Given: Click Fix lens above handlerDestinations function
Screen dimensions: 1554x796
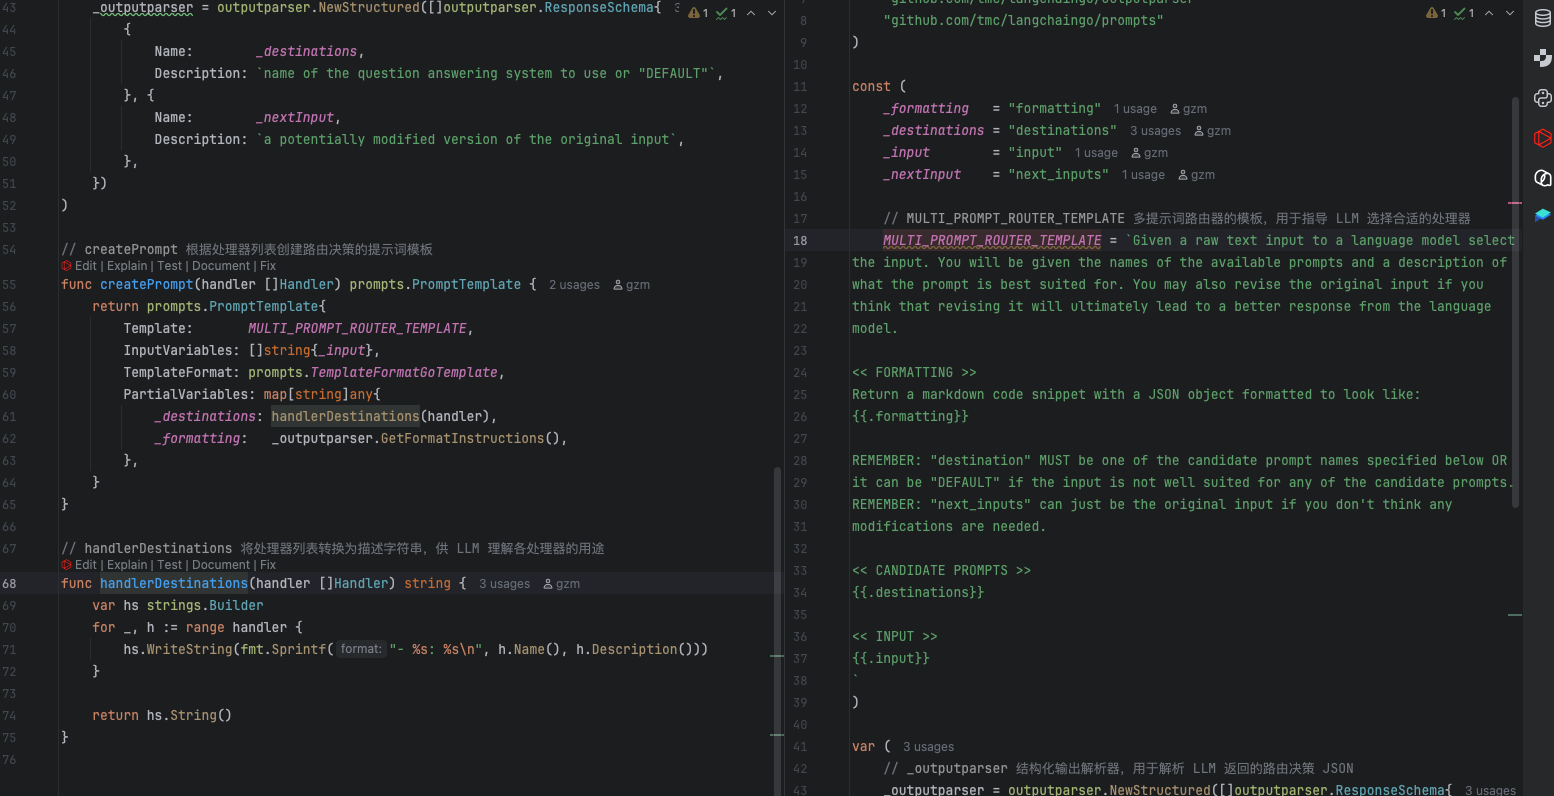Looking at the screenshot, I should point(268,565).
